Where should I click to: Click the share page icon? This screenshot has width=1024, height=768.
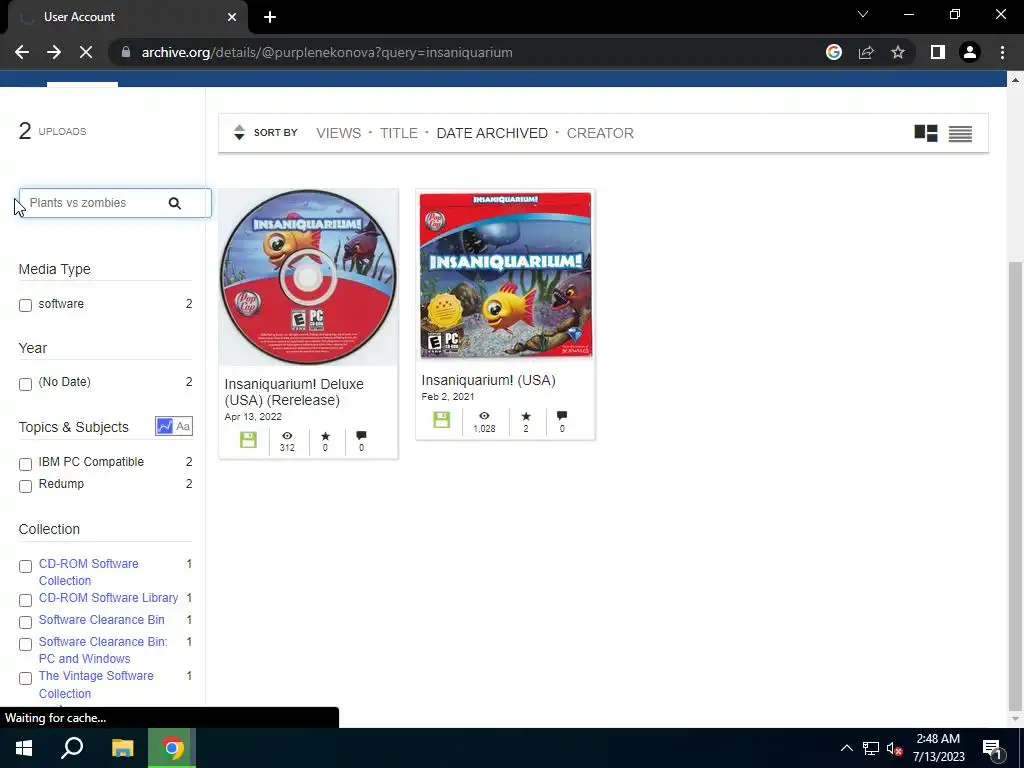pos(866,52)
